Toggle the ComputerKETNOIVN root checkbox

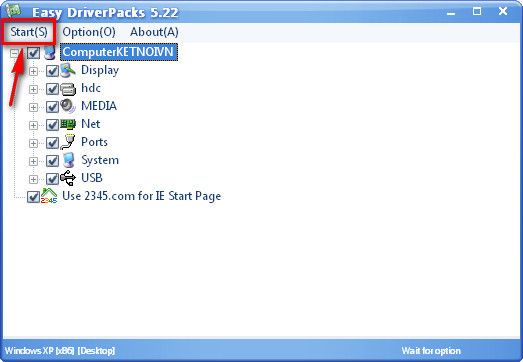click(34, 53)
